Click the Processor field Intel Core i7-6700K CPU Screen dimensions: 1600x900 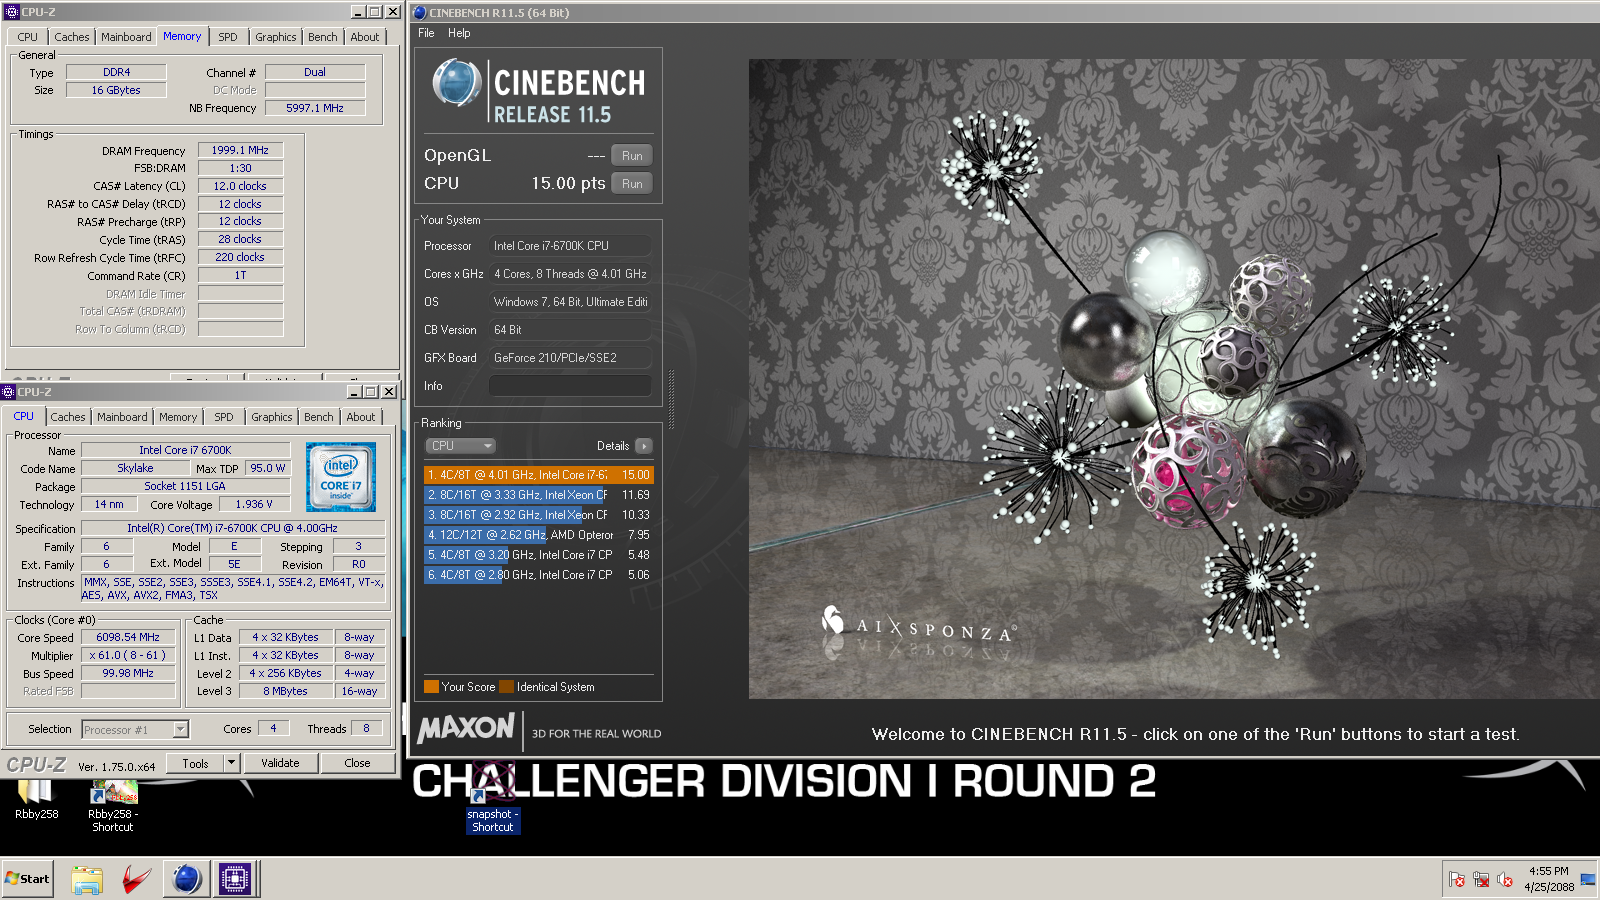click(570, 246)
